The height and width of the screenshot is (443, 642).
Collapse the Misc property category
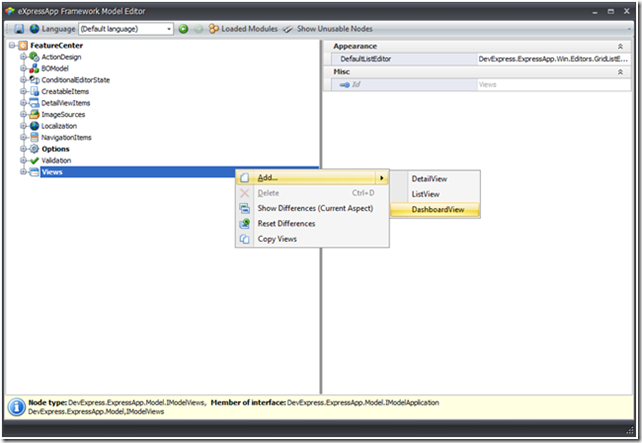(x=620, y=72)
